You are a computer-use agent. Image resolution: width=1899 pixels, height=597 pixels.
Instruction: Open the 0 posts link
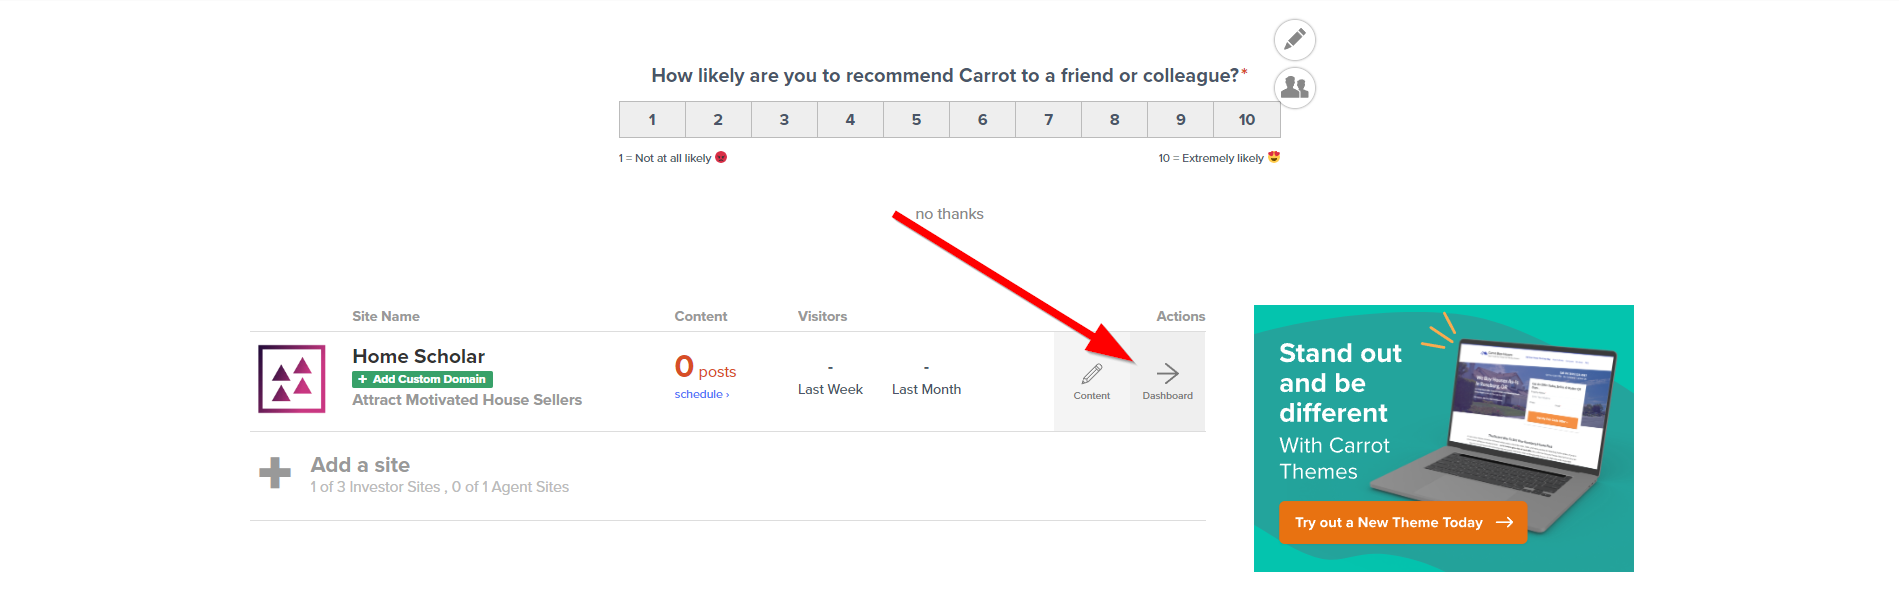coord(705,367)
